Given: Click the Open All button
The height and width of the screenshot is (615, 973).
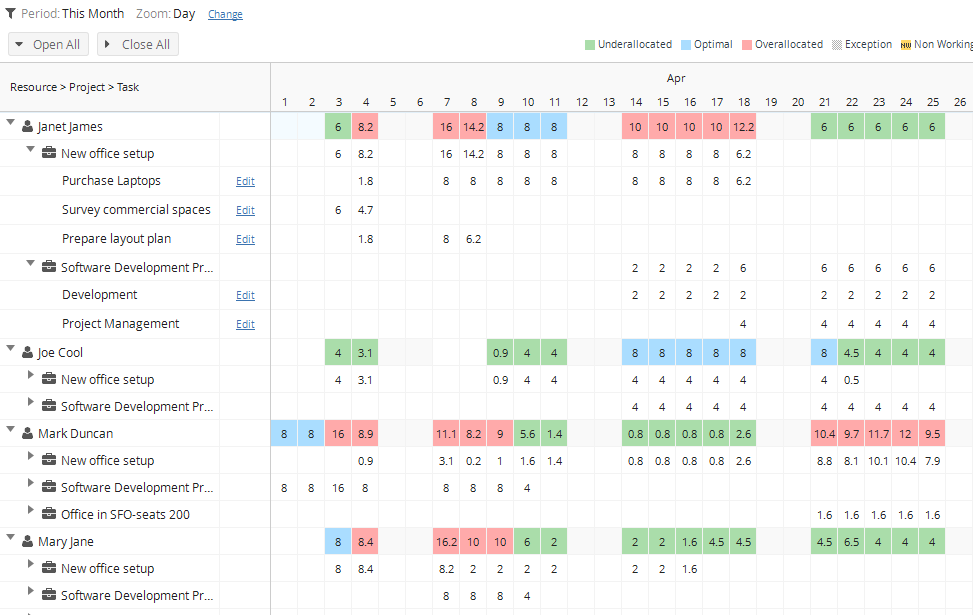Looking at the screenshot, I should pos(48,45).
